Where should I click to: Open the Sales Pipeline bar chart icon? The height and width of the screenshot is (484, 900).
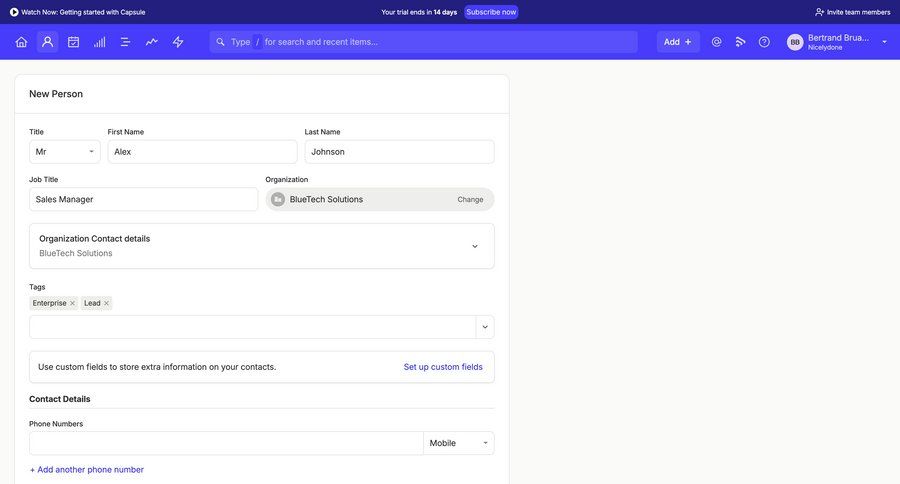coord(100,42)
